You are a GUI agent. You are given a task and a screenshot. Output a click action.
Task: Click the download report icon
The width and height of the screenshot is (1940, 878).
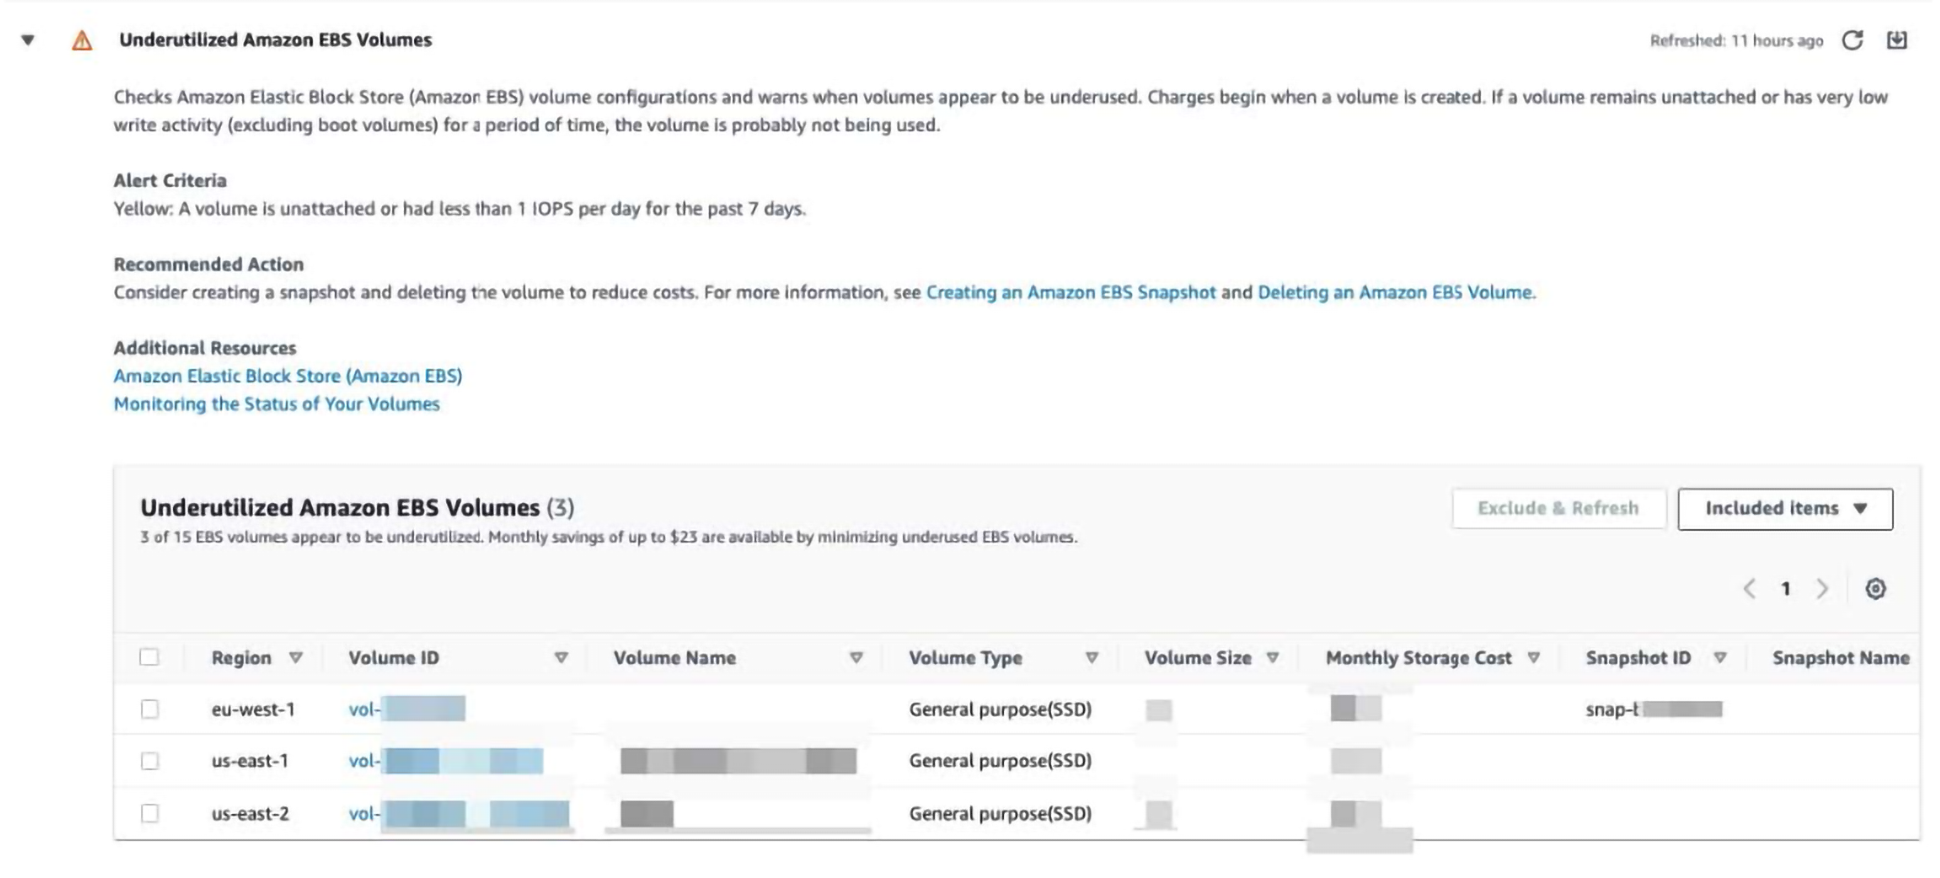(x=1896, y=40)
